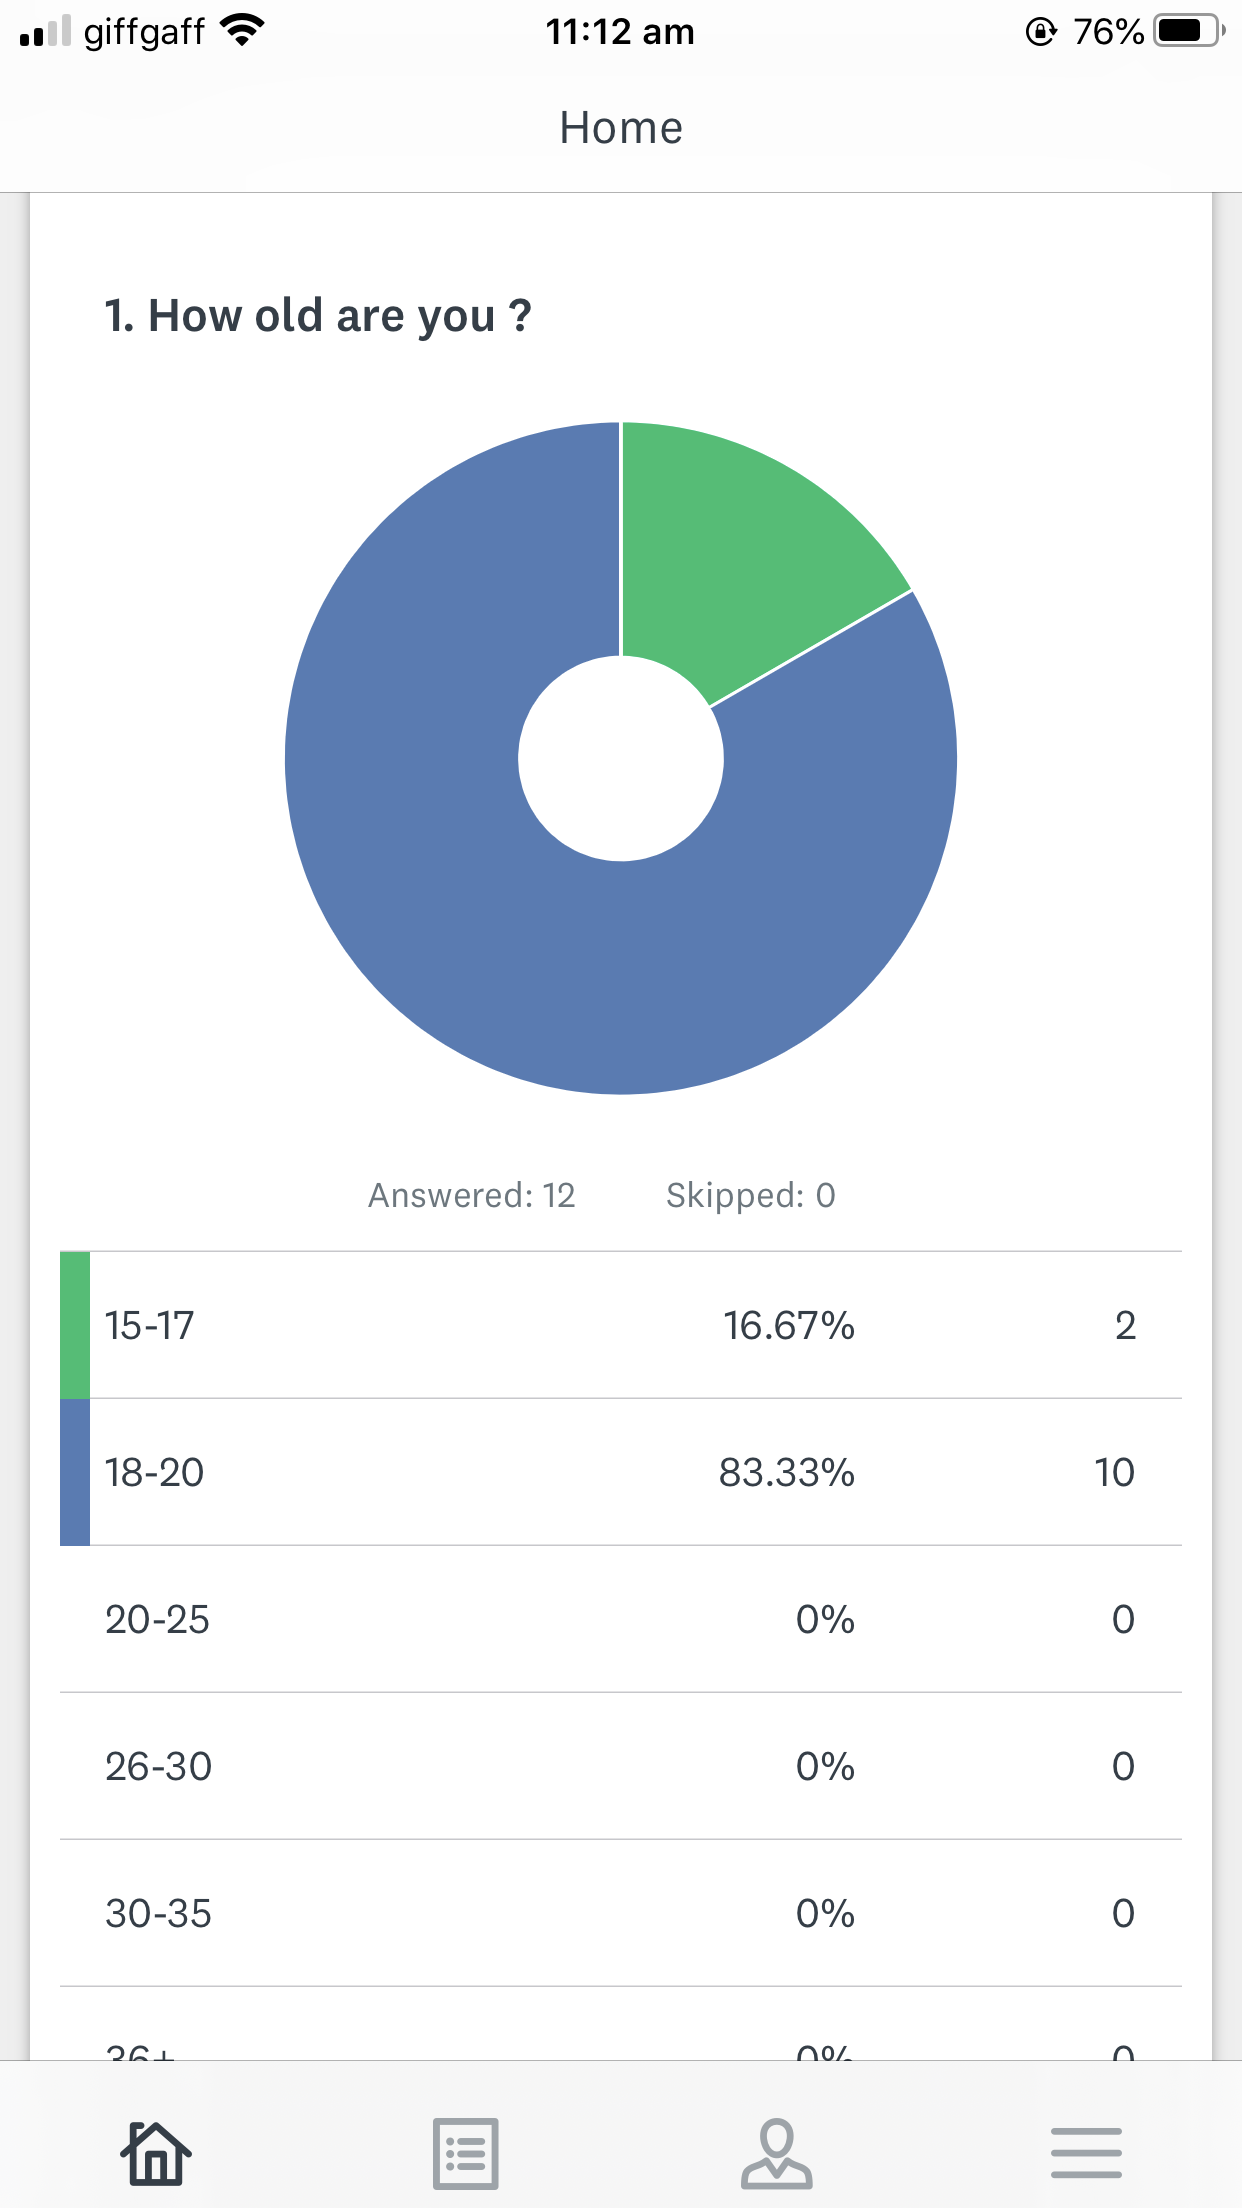Tap the battery indicator icon
Viewport: 1242px width, 2208px height.
tap(1188, 31)
